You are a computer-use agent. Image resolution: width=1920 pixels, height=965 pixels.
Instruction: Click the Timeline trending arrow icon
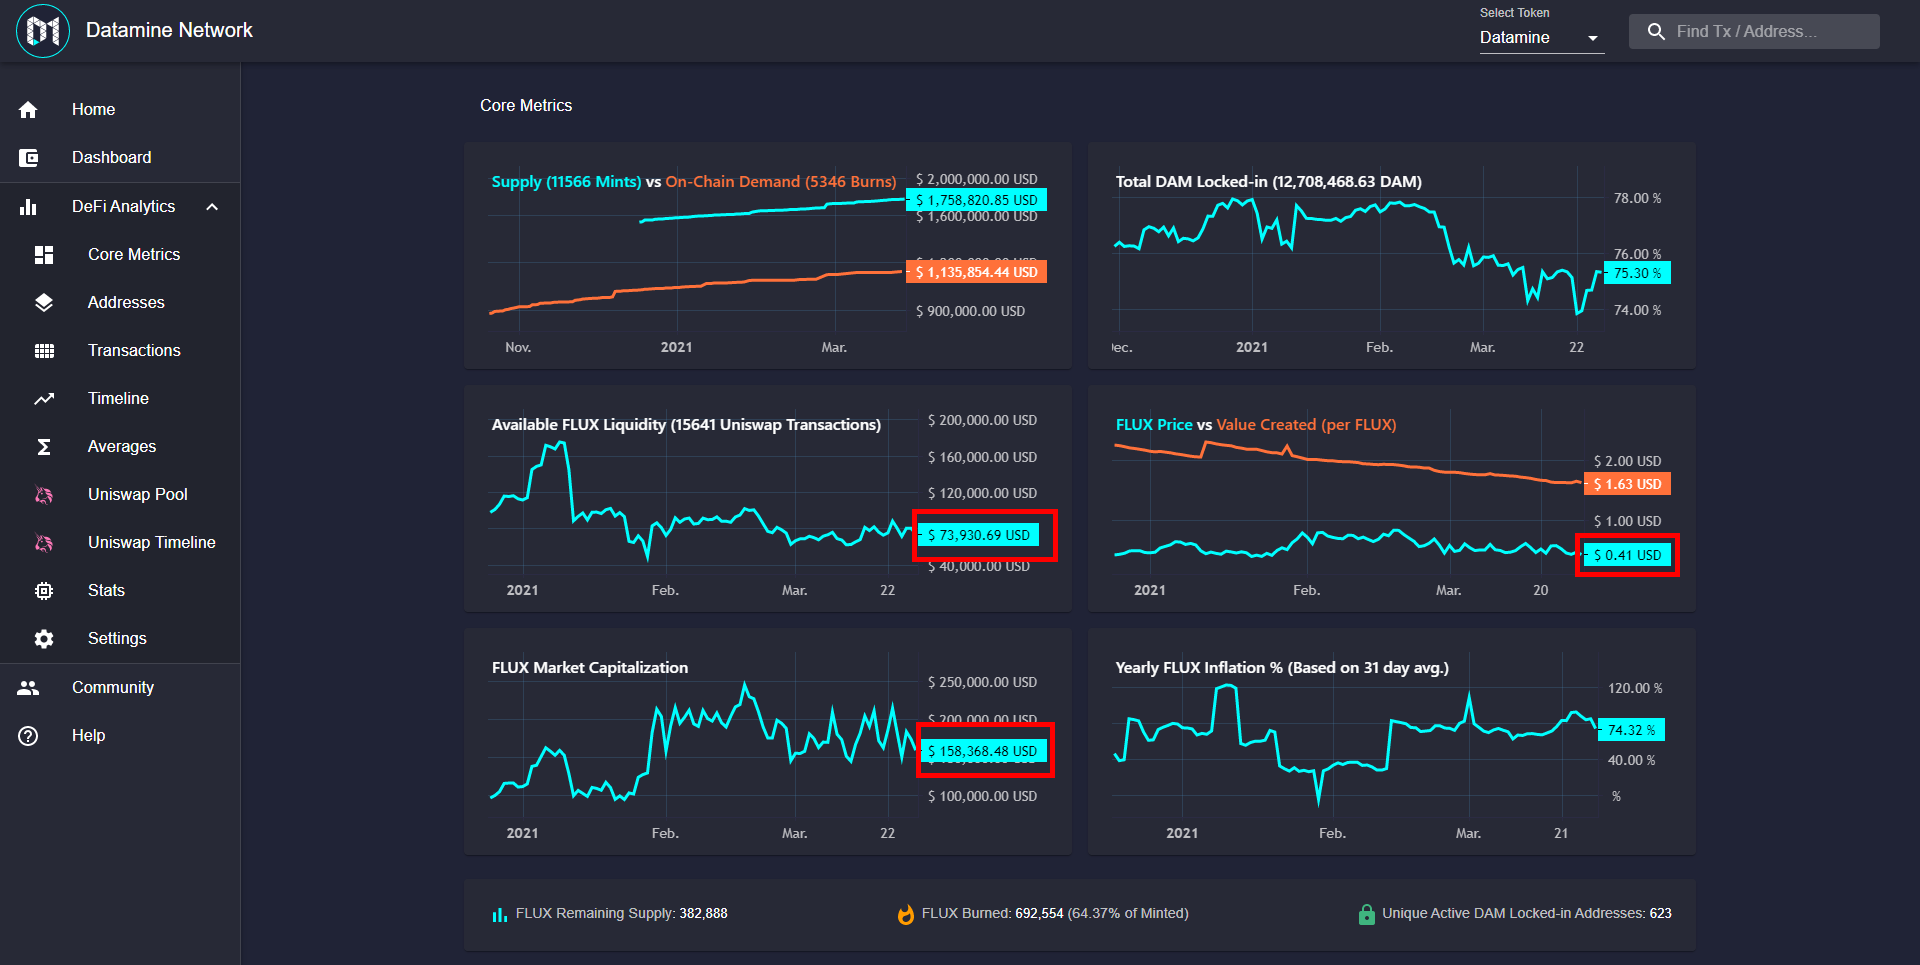(x=44, y=399)
